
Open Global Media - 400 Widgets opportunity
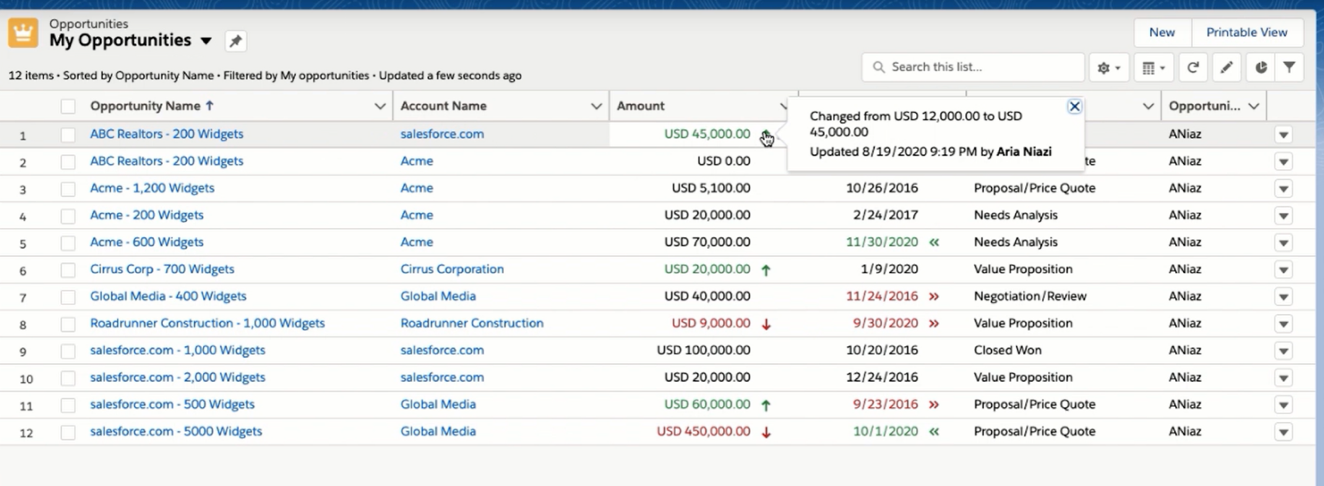168,296
